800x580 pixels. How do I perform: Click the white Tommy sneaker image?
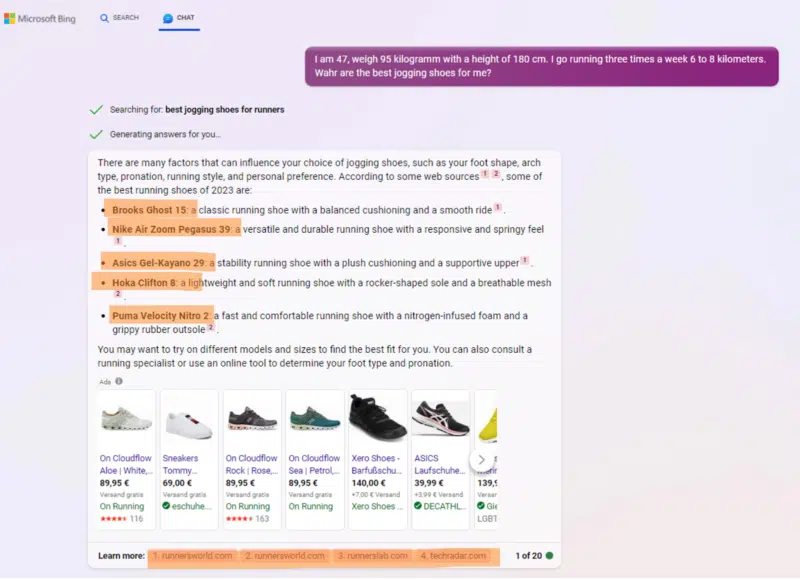click(189, 424)
